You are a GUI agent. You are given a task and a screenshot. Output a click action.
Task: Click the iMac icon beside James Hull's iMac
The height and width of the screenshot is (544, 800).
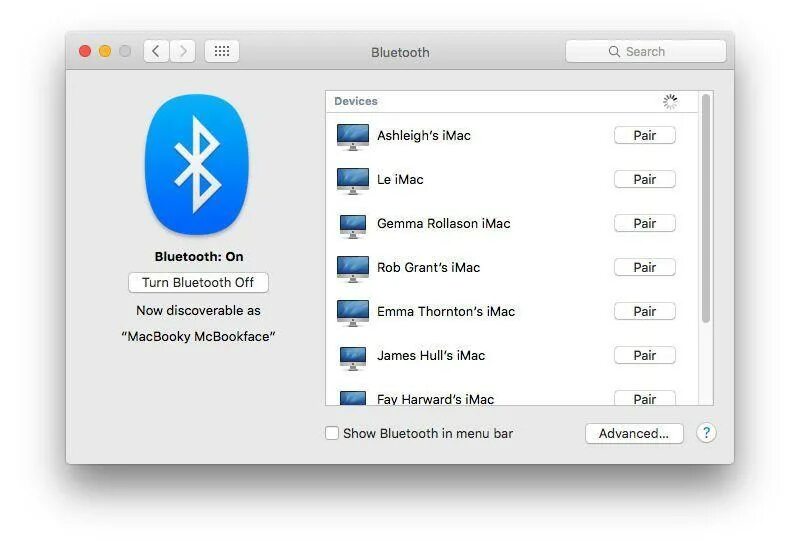point(353,358)
